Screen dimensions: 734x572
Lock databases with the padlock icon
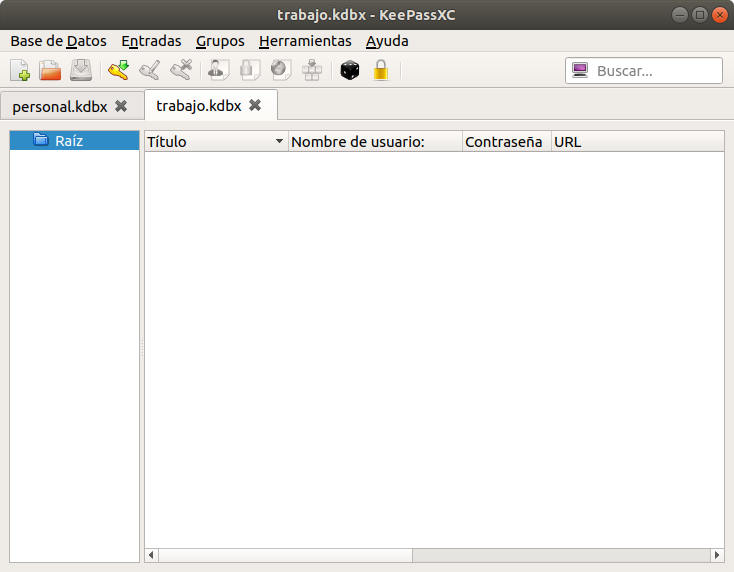[380, 70]
